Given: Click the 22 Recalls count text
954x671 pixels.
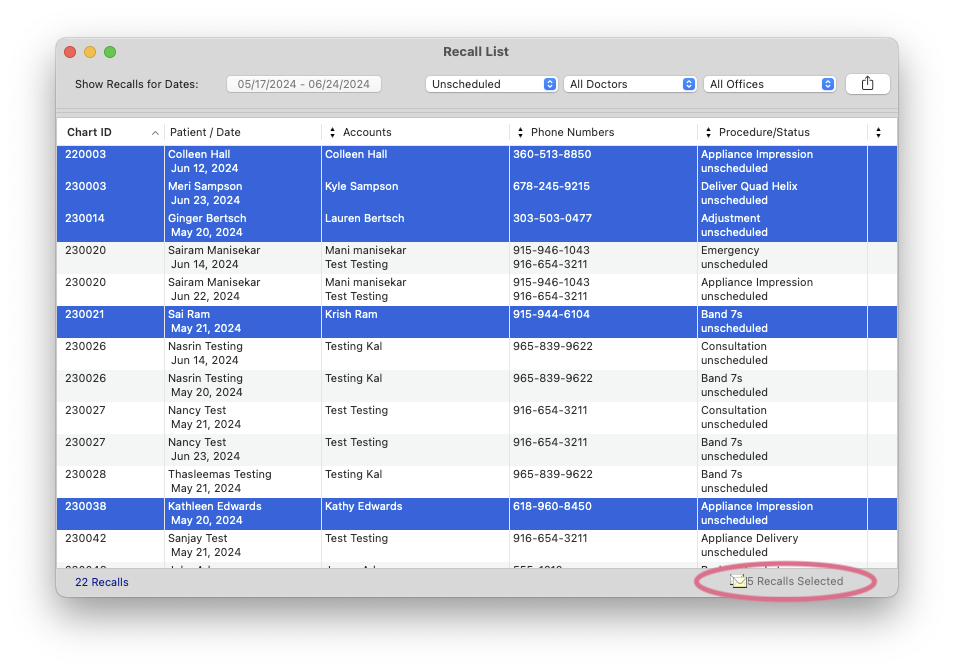Looking at the screenshot, I should [102, 582].
